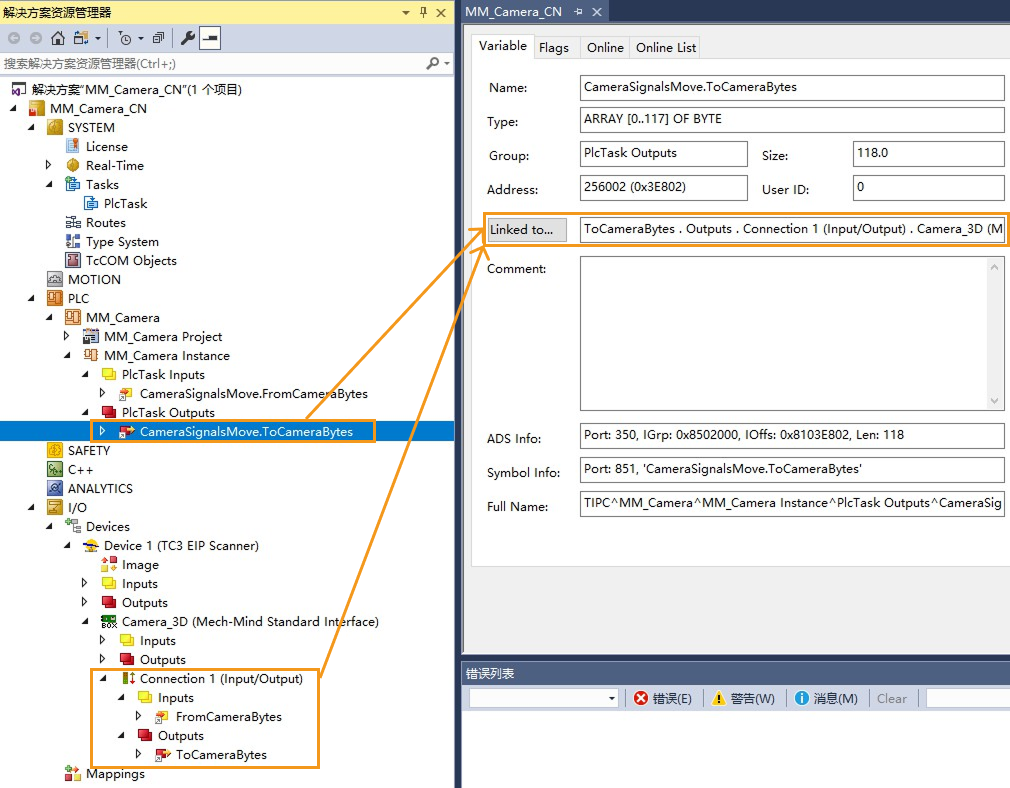The image size is (1010, 788).
Task: Click the Switch Views icon next to Home
Action: pos(80,38)
